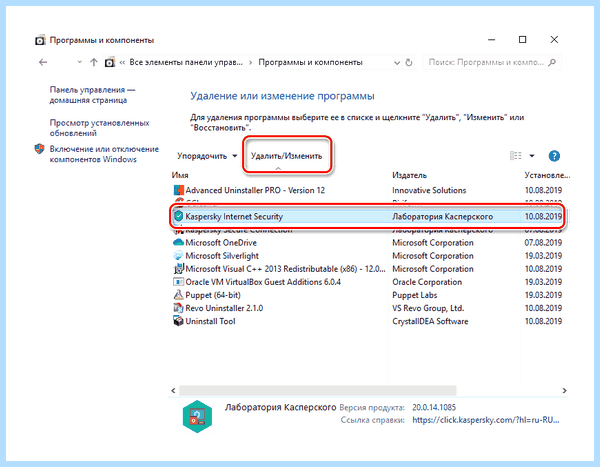600x467 pixels.
Task: Click product version 20.0.14.1085 value
Action: [434, 407]
